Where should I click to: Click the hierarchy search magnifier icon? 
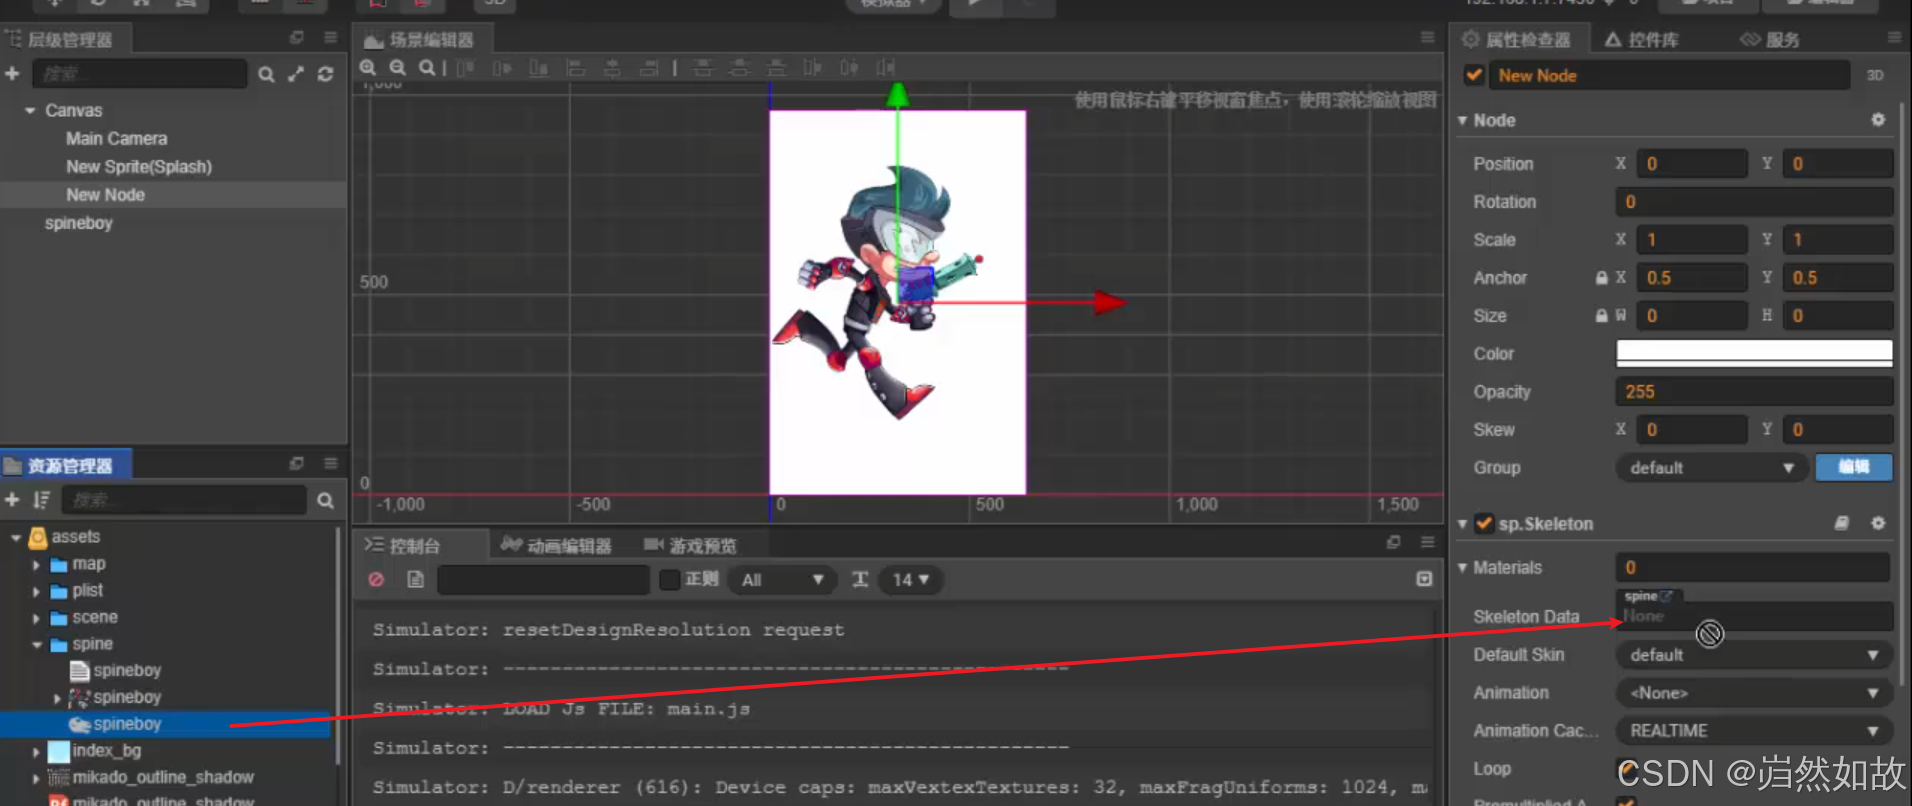266,74
